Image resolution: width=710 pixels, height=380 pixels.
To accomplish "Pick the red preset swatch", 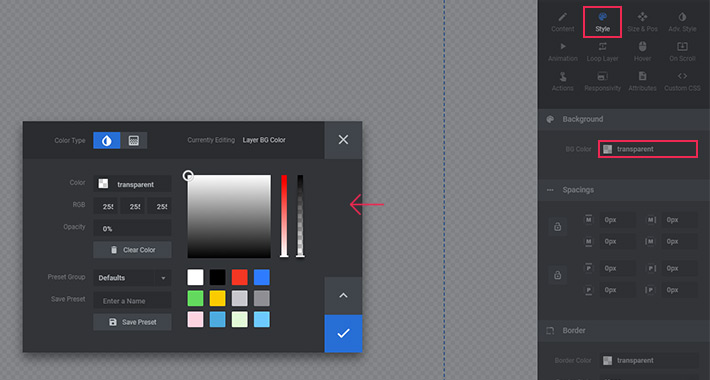I will point(240,277).
